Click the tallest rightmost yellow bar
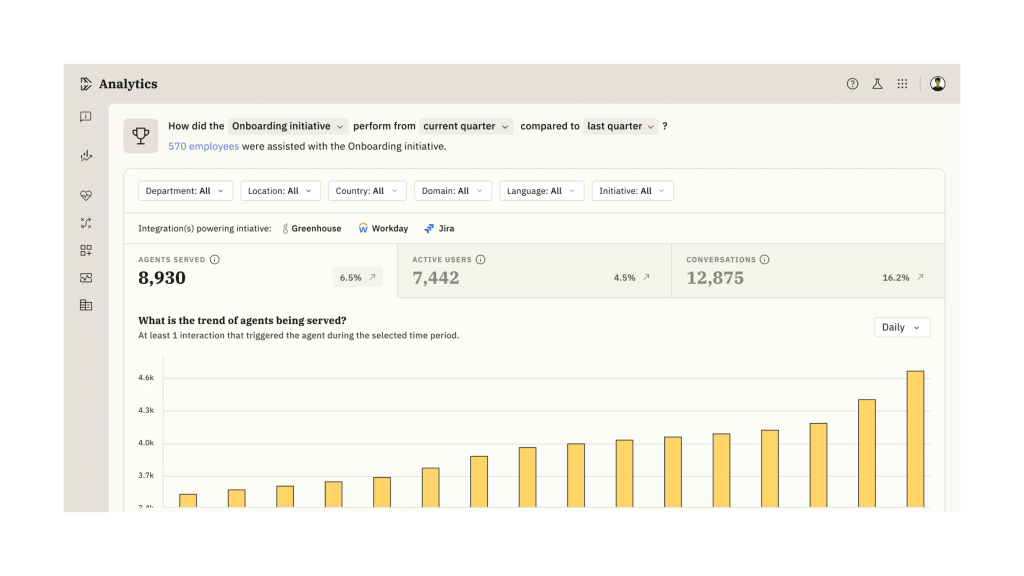The image size is (1024, 576). tap(915, 440)
